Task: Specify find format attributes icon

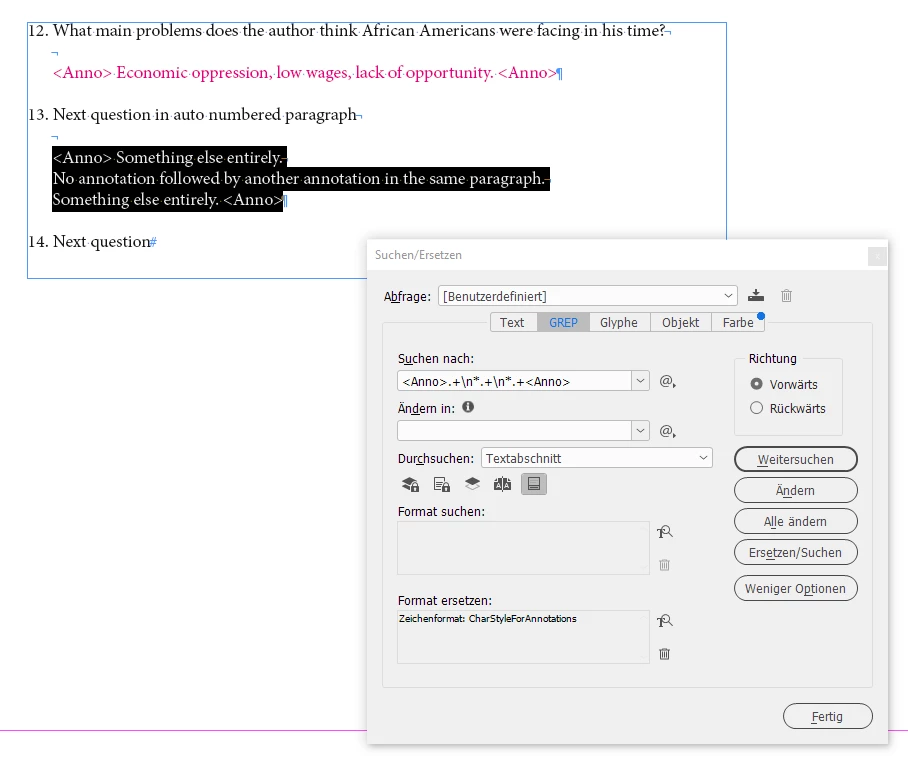Action: [665, 531]
